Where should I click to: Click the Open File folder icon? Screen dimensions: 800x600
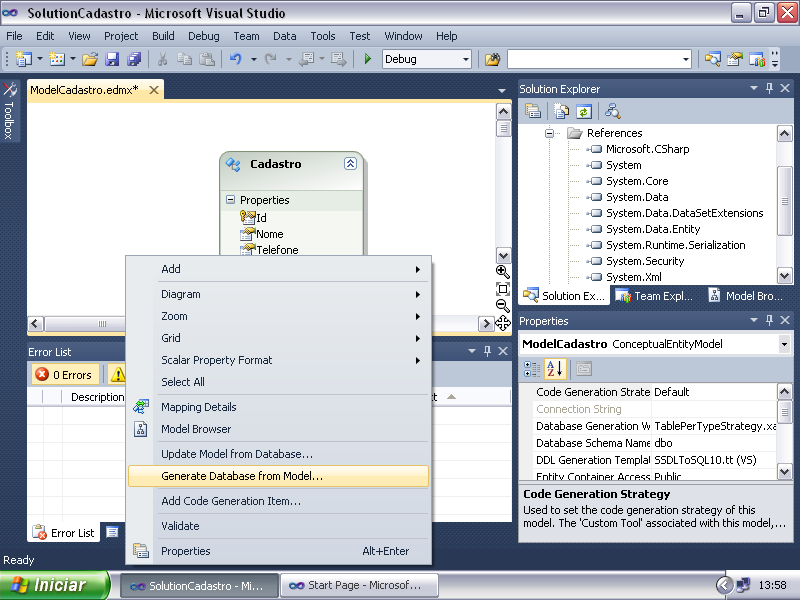click(90, 59)
